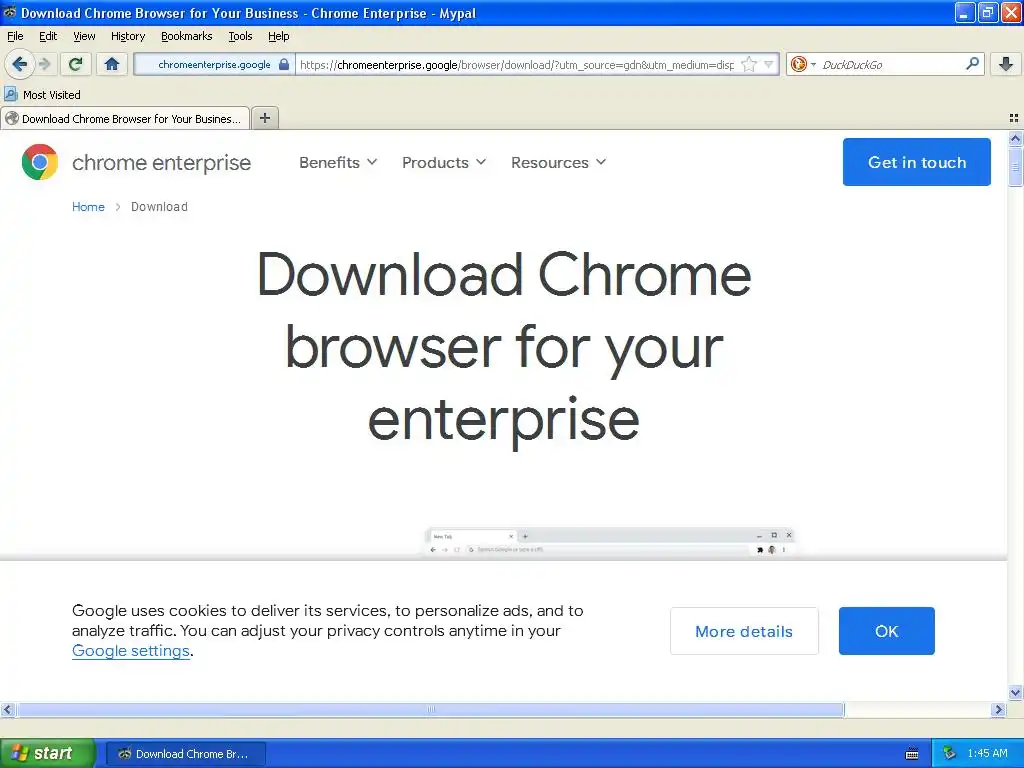Open the URL history dropdown arrow

(769, 64)
